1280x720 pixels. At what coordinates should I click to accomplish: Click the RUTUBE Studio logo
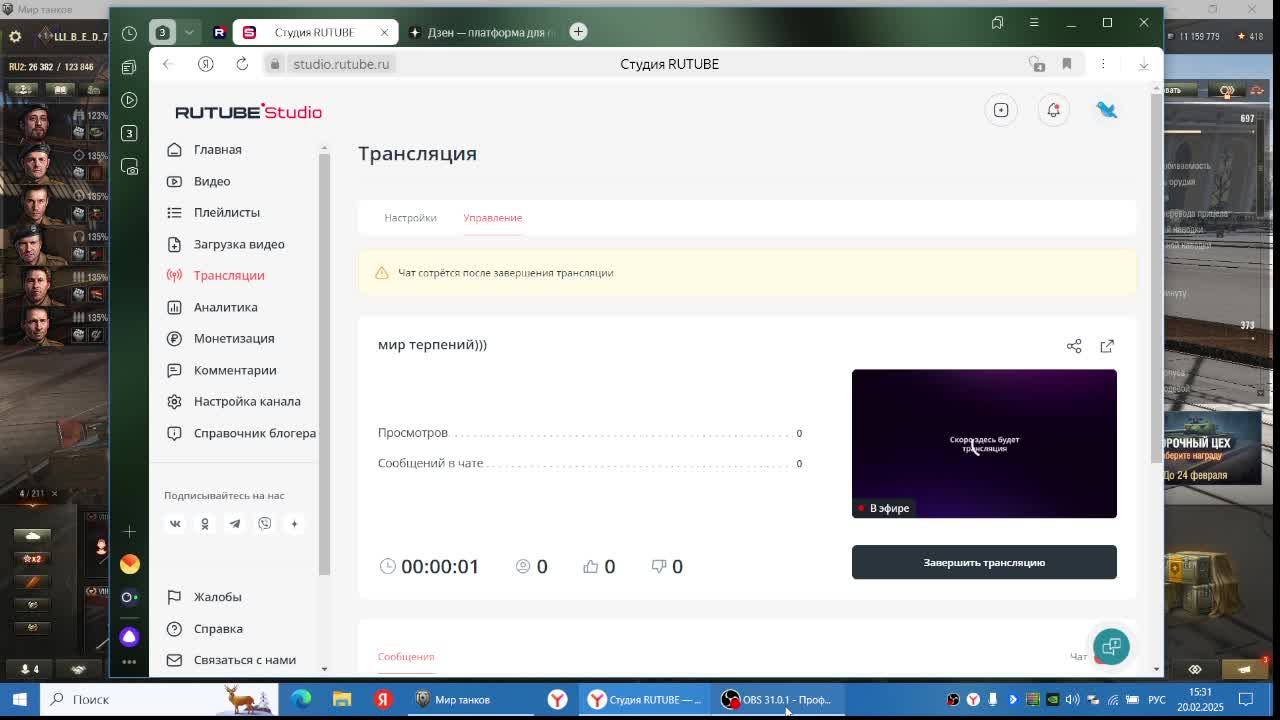pos(248,111)
